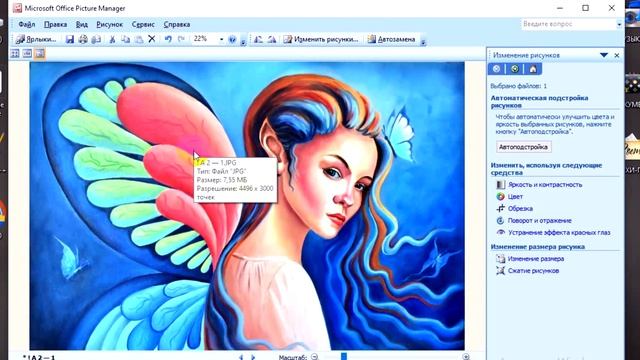
Task: Copy using the copy toolbar icon
Action: [x=126, y=39]
